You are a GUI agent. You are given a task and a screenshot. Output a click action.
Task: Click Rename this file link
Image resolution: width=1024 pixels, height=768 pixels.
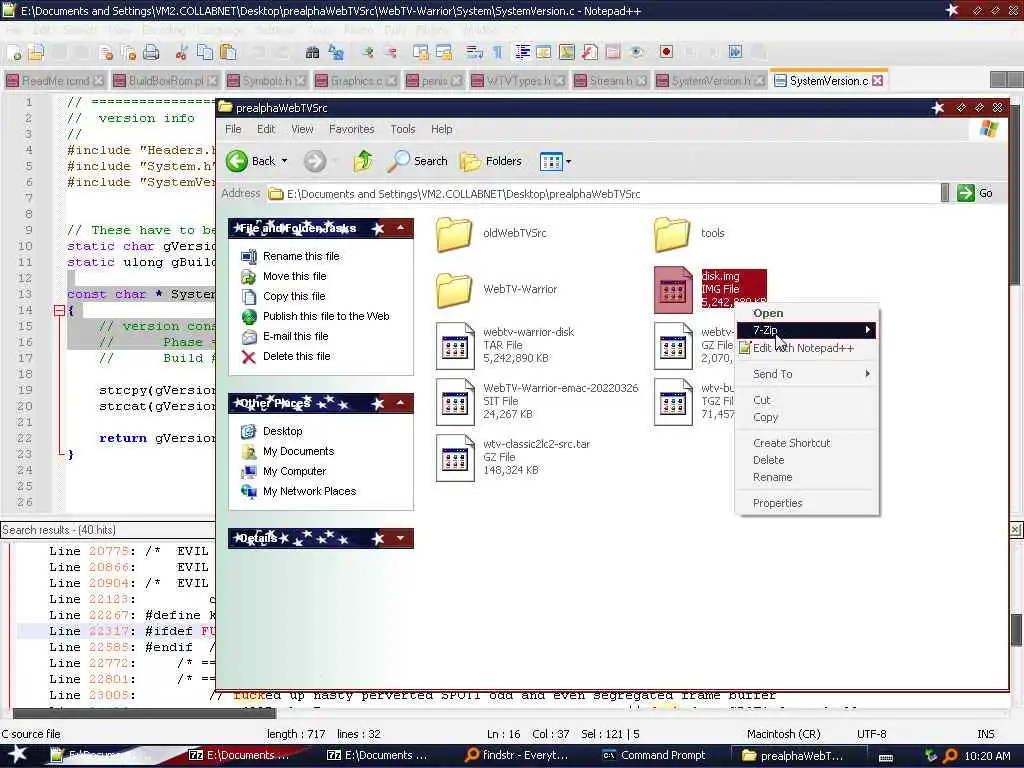(301, 256)
